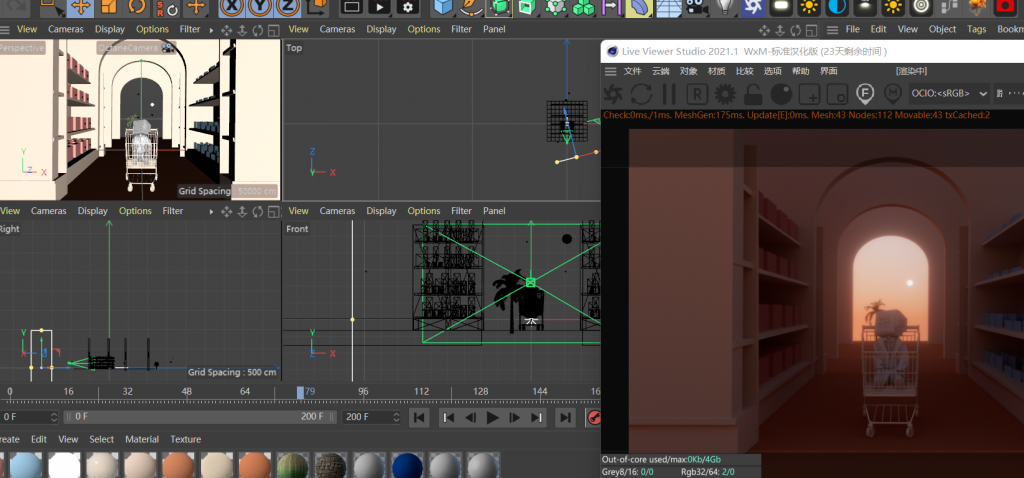Toggle the Live Viewer camera lock icon
The image size is (1024, 478).
click(753, 93)
